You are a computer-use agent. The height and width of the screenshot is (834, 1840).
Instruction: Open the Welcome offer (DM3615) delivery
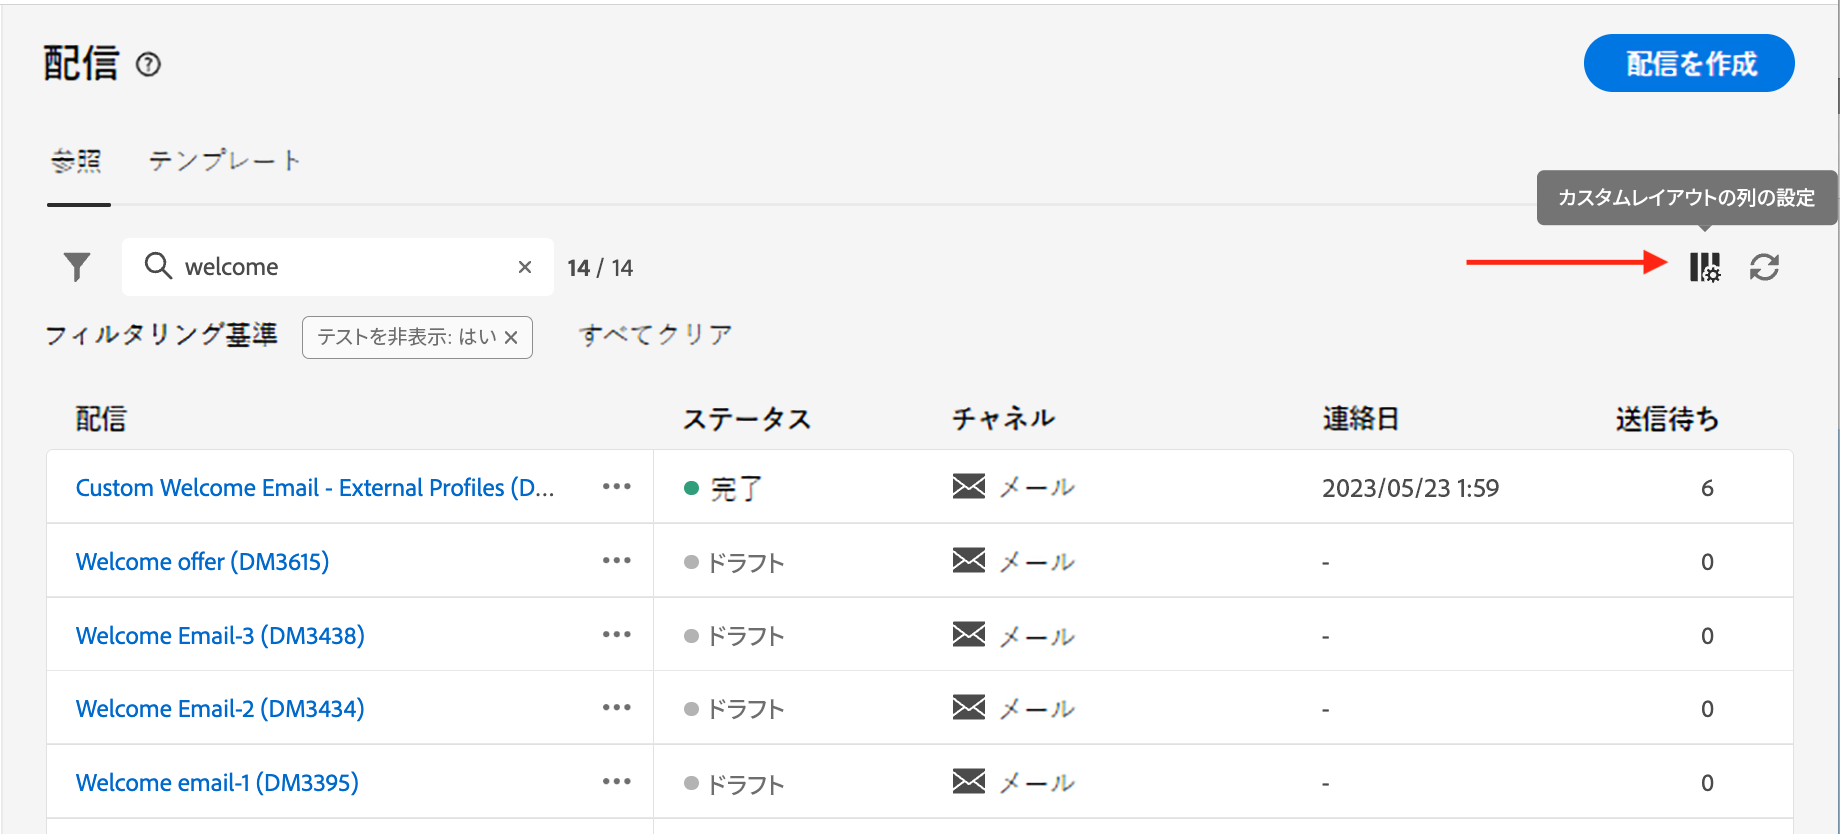[x=202, y=562]
